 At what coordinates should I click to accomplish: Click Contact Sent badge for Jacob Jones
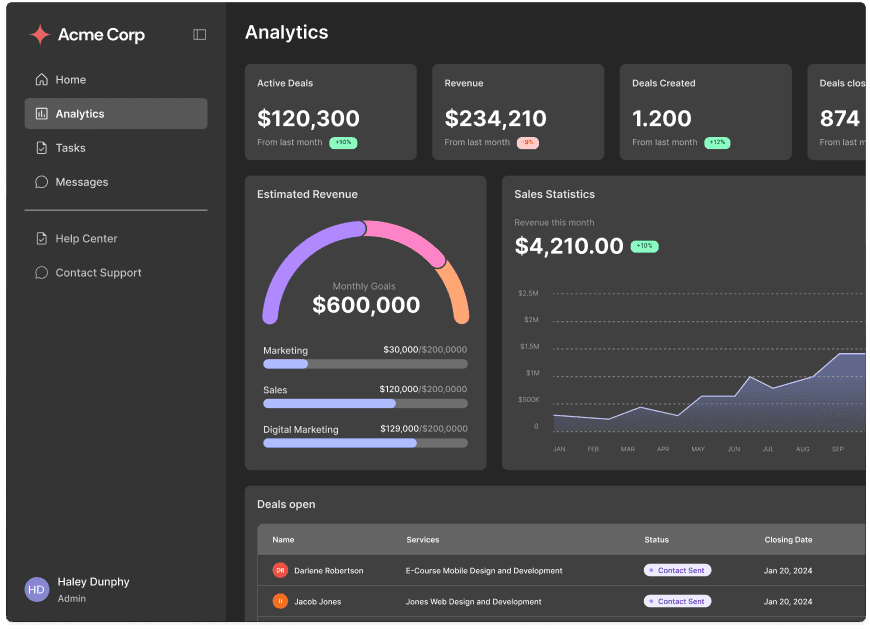pyautogui.click(x=677, y=601)
